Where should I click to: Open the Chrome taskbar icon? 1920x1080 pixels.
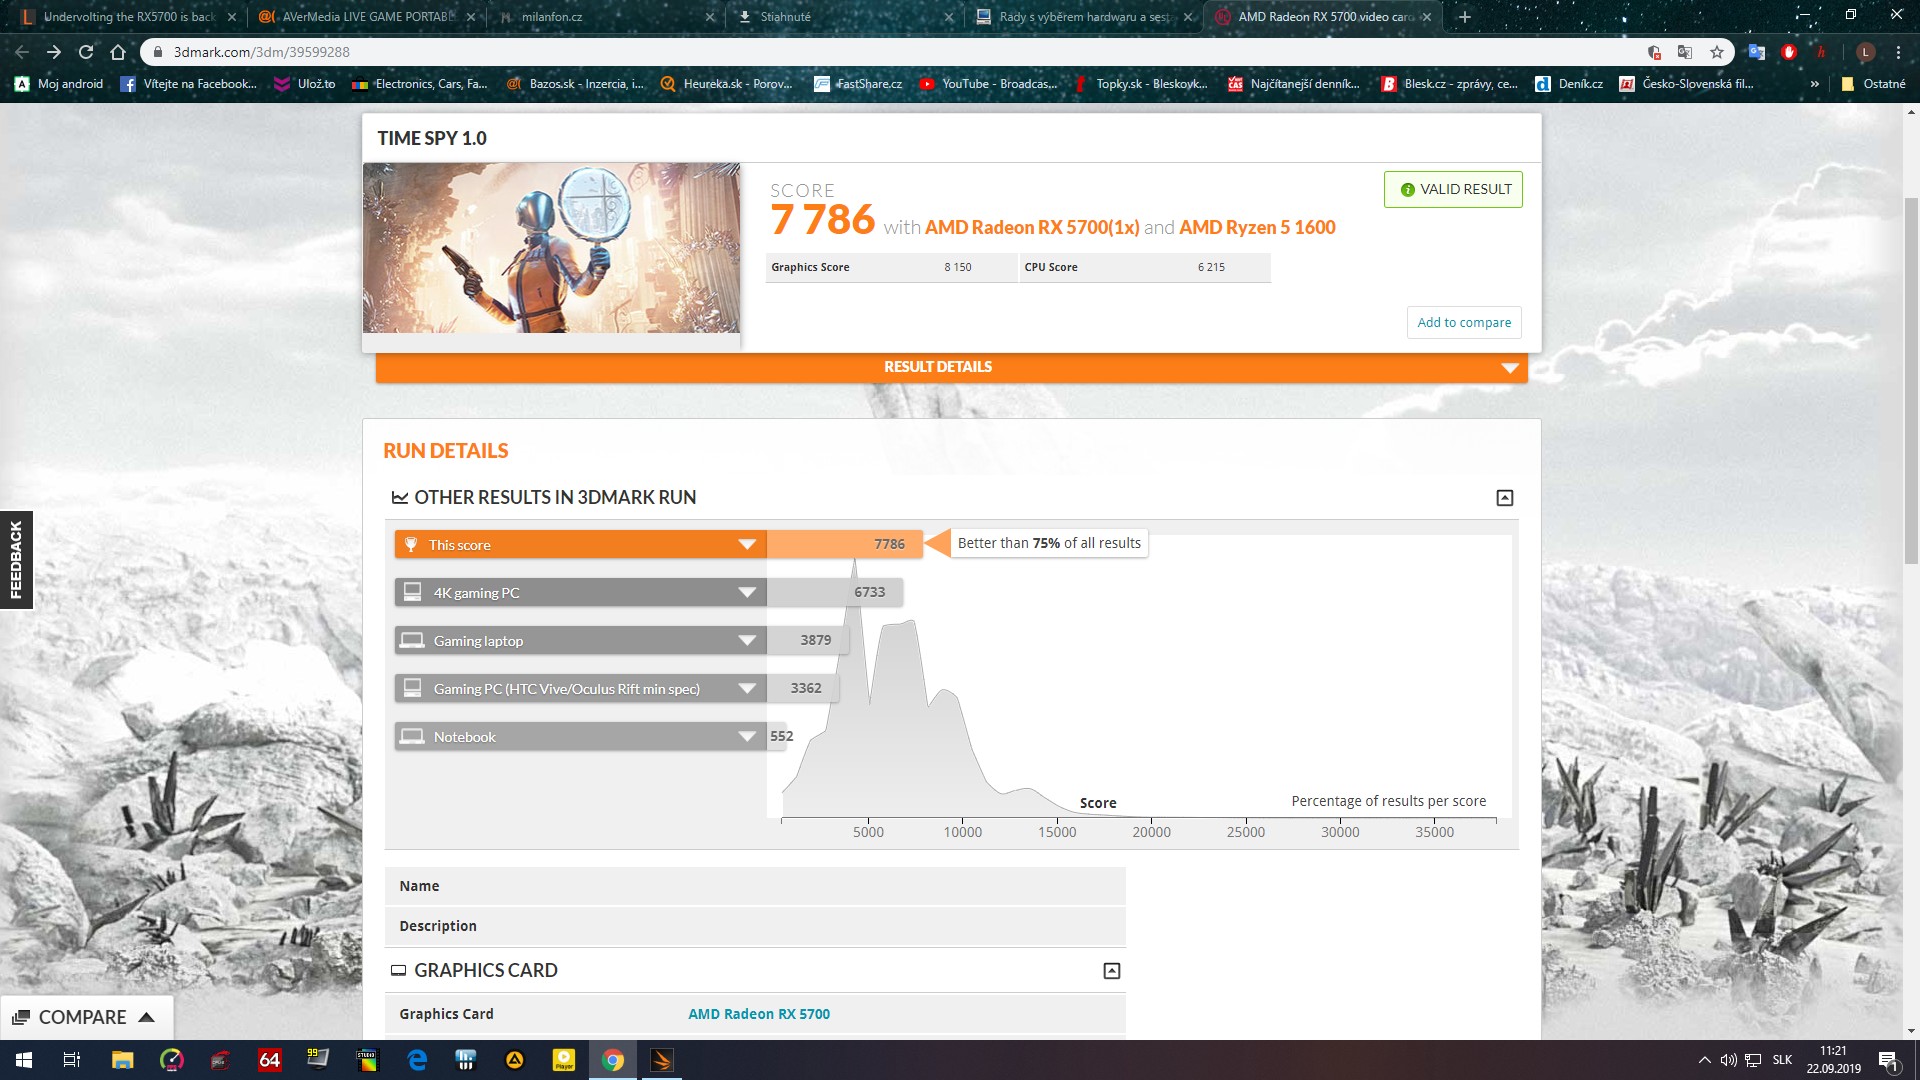point(613,1060)
